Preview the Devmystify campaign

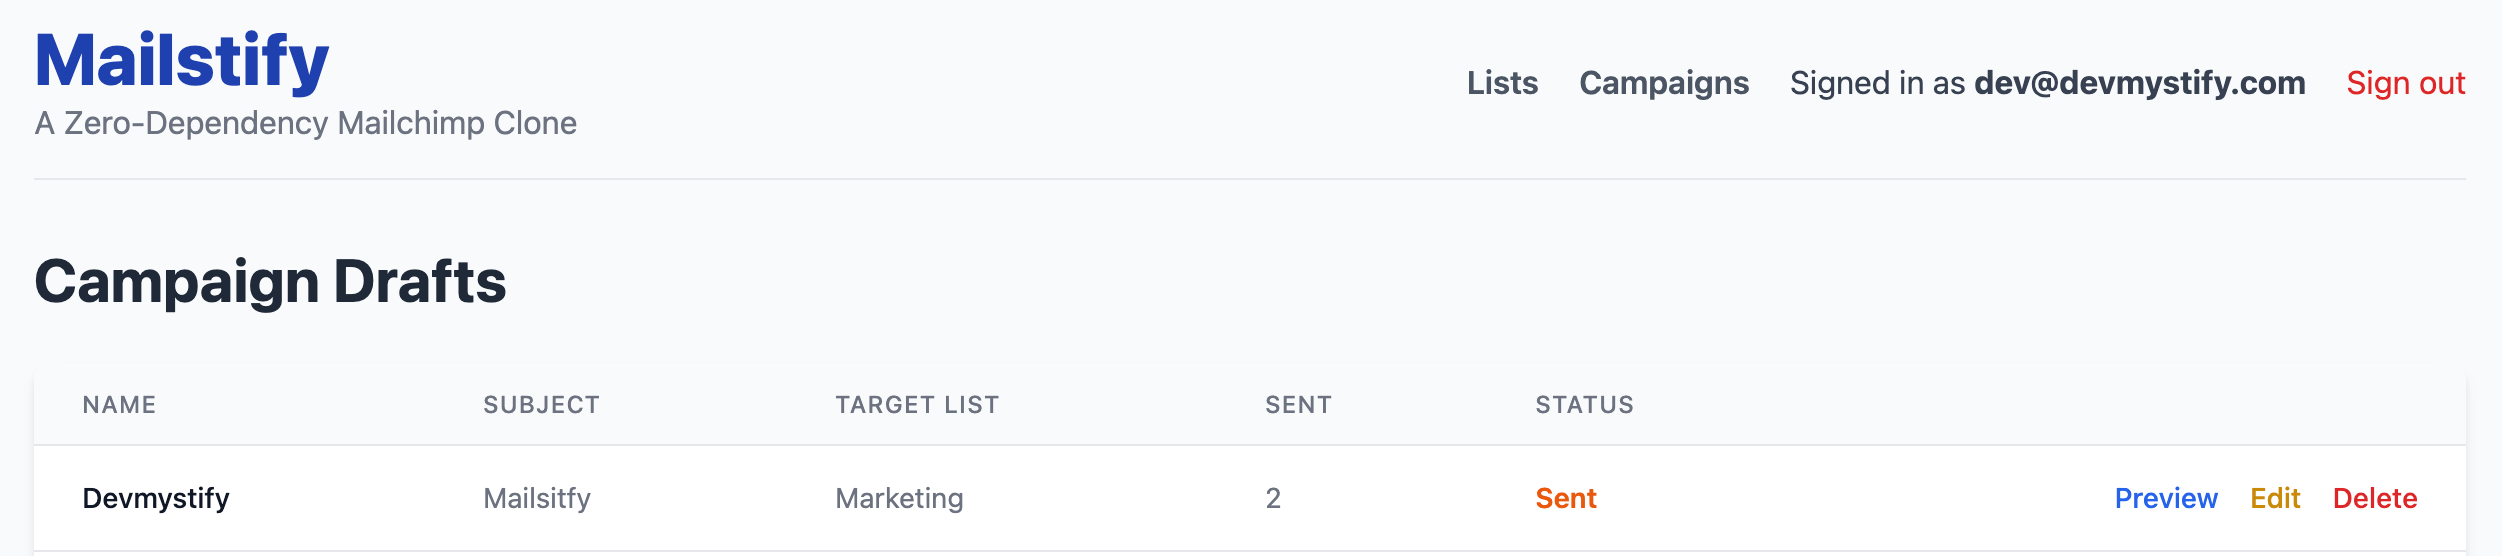[2166, 498]
